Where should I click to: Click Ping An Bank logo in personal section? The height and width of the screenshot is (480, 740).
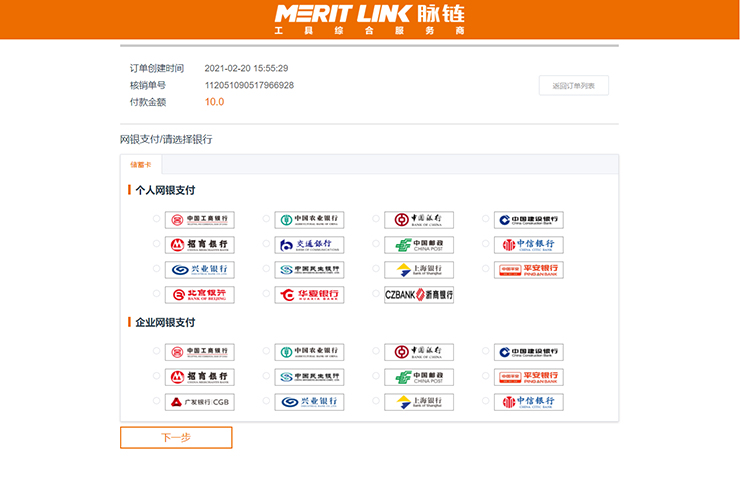point(529,270)
